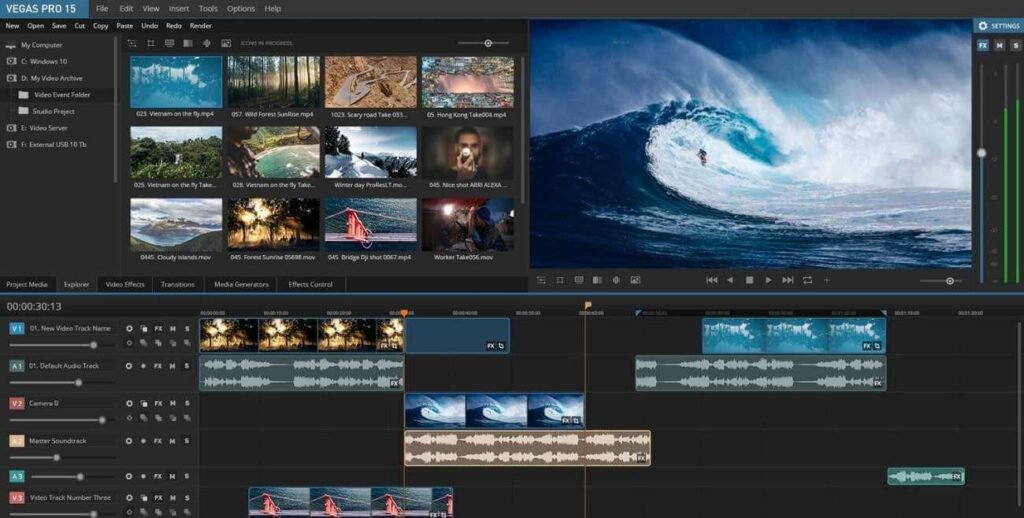The height and width of the screenshot is (518, 1024).
Task: Click the Open button in toolbar
Action: pos(35,26)
